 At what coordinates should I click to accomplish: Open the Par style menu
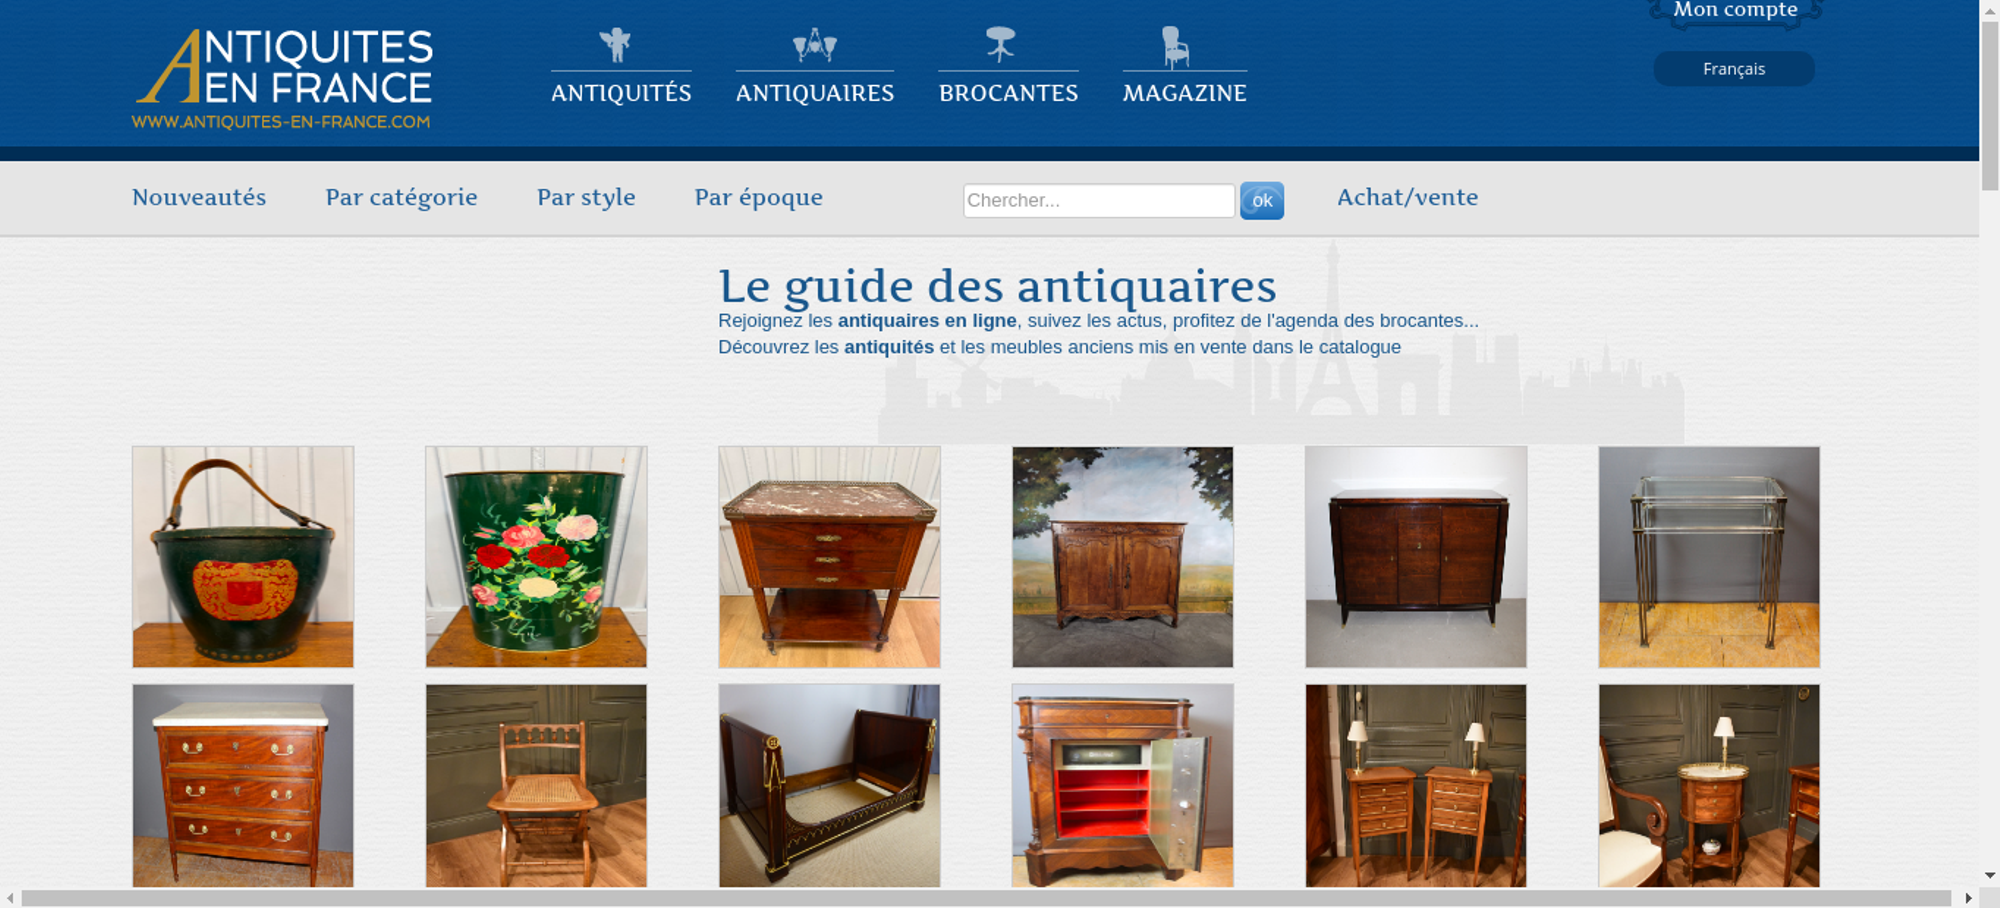(586, 198)
